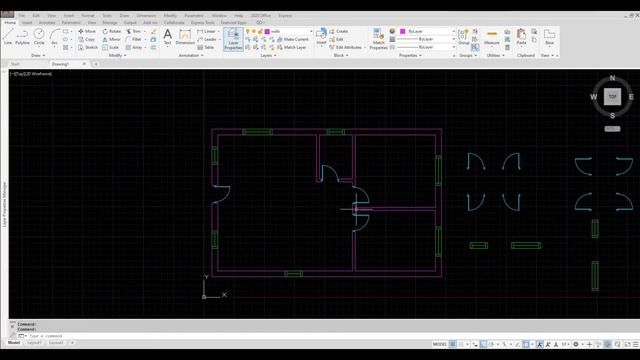Activate the Rotate command
The image size is (640, 360).
click(x=111, y=31)
